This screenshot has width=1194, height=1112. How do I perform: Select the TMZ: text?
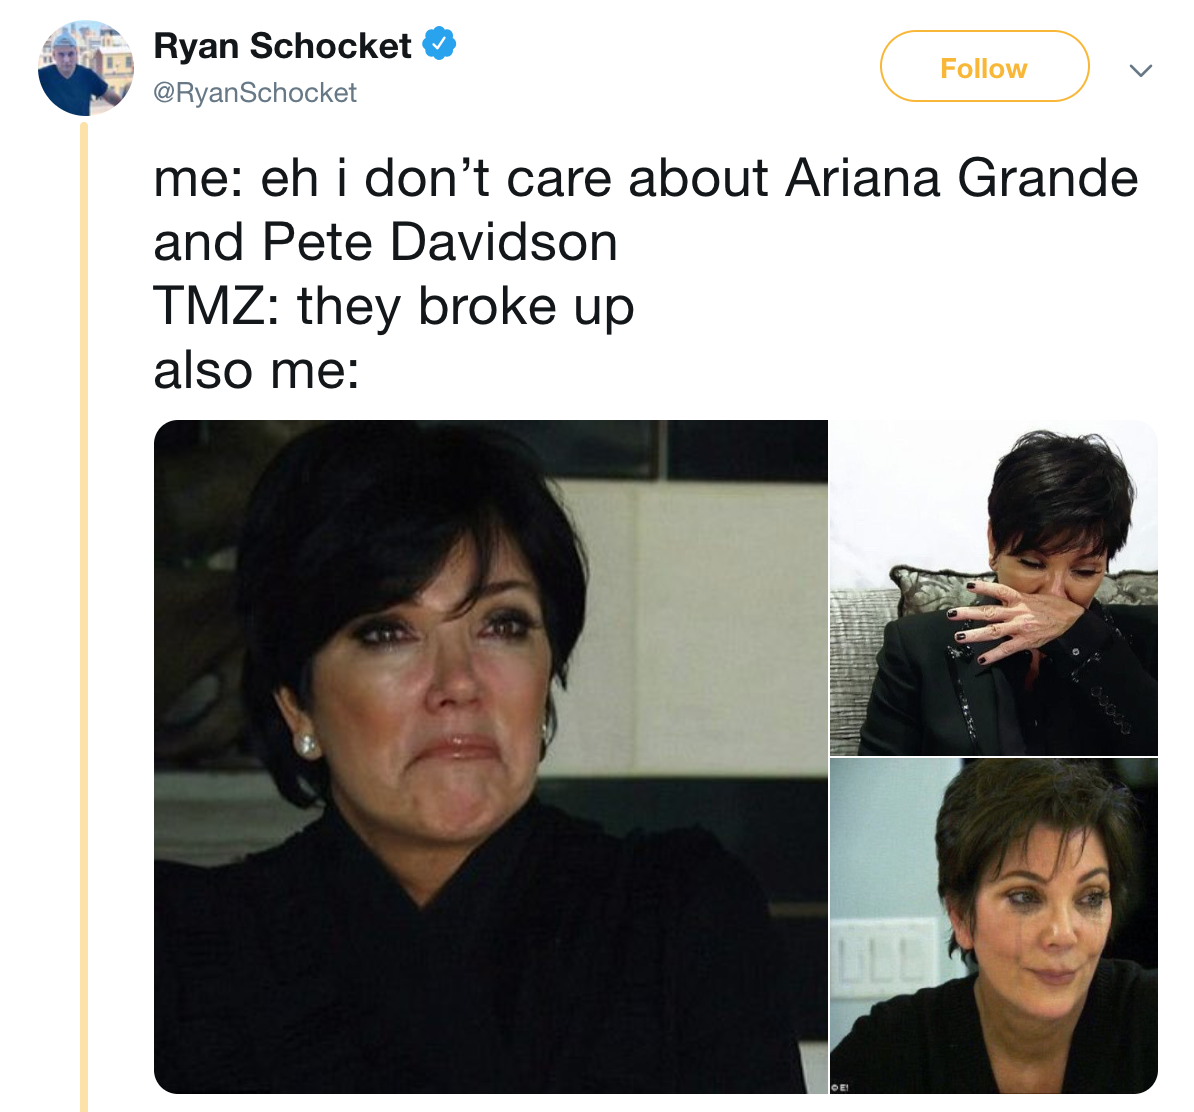tap(216, 306)
